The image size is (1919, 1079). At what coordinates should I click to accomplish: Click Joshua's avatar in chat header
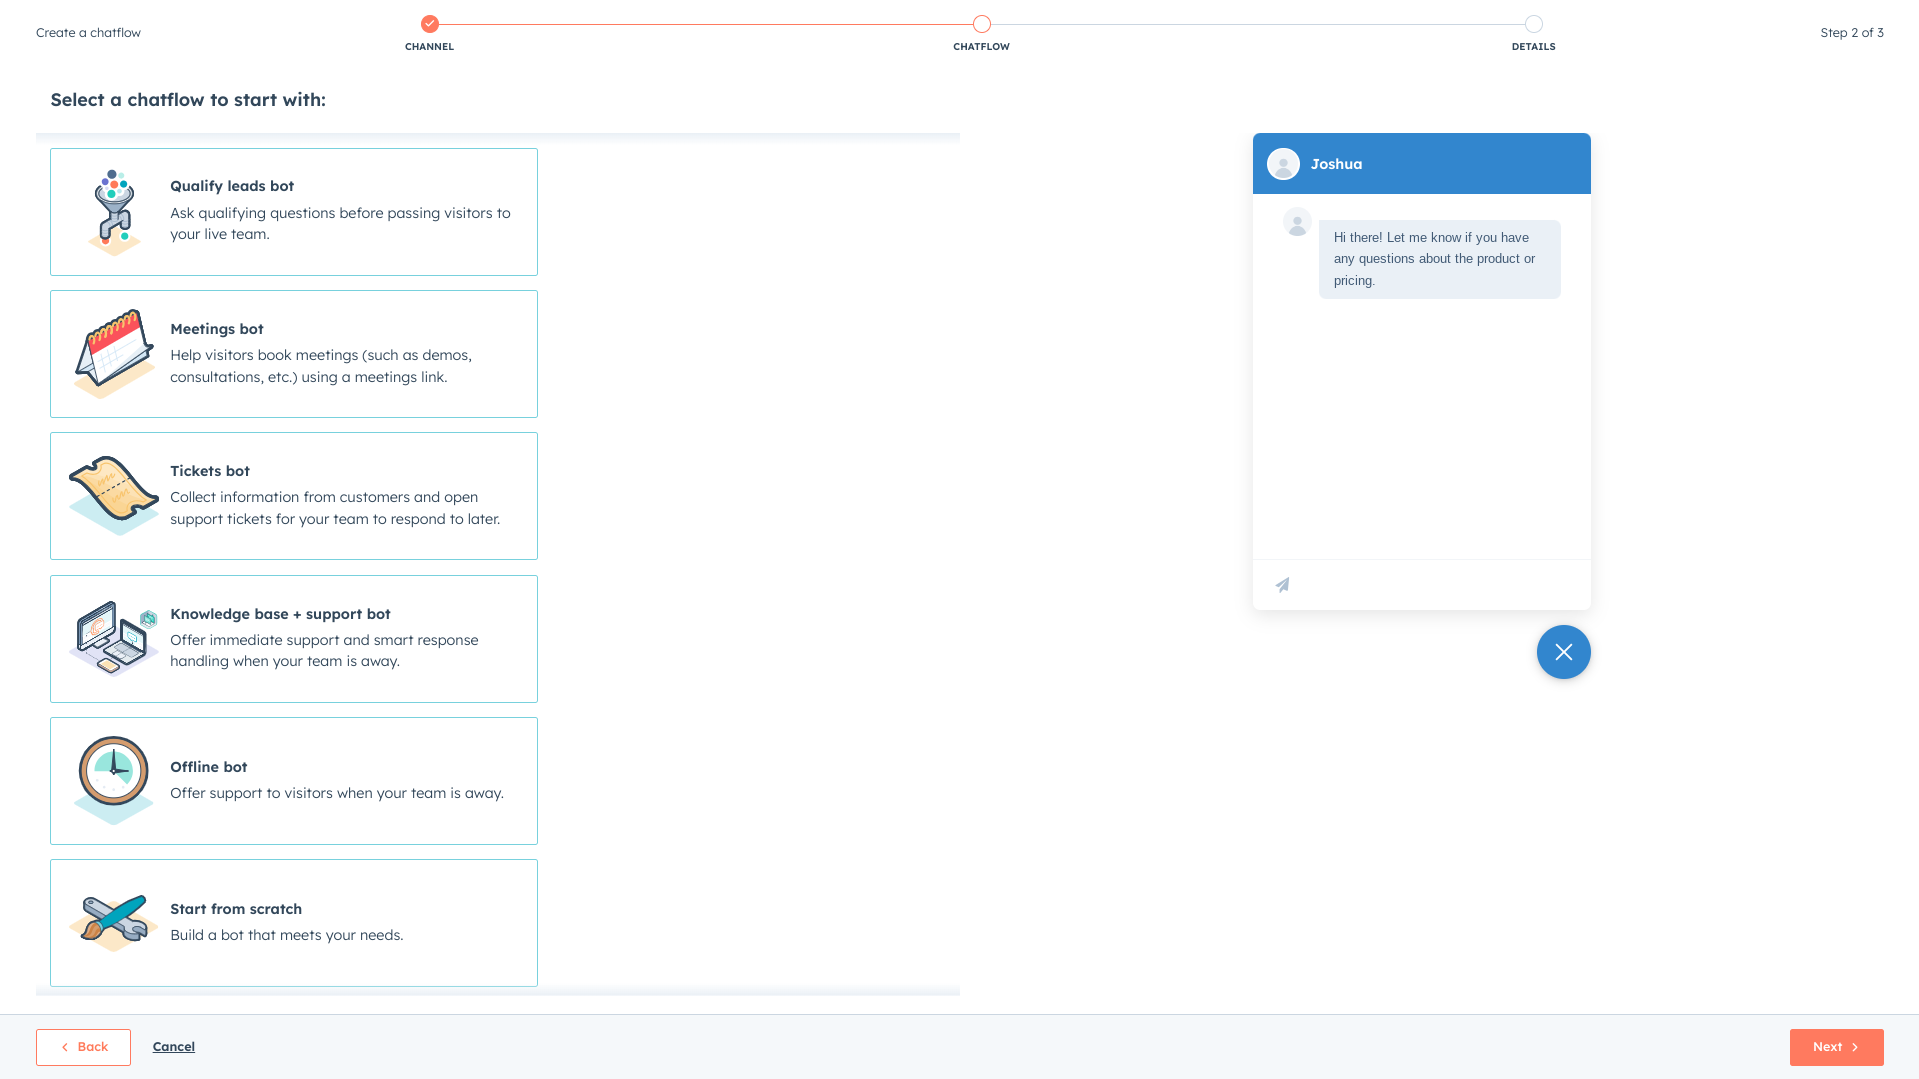(x=1283, y=164)
